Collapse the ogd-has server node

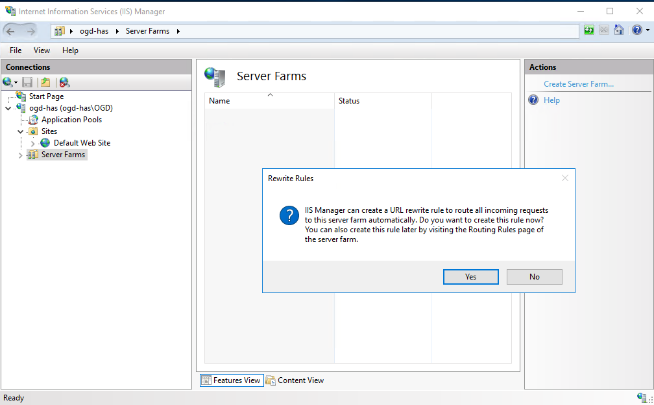tap(8, 108)
